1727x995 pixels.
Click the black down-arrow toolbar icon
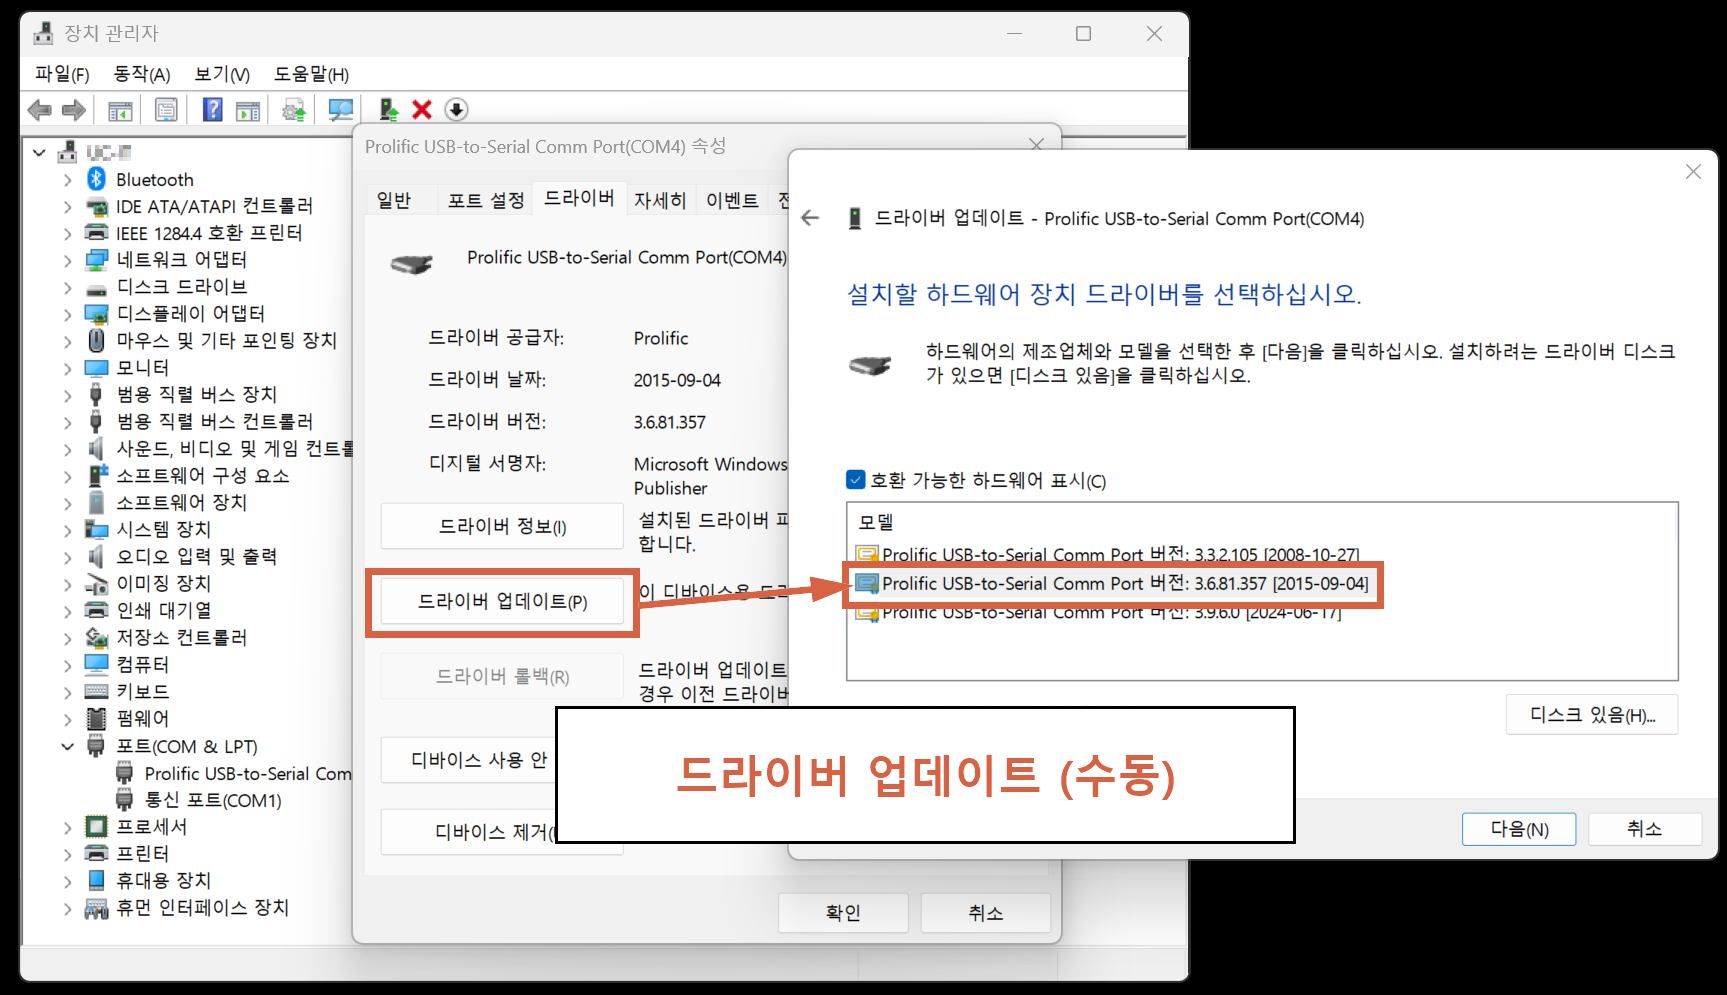[x=456, y=110]
